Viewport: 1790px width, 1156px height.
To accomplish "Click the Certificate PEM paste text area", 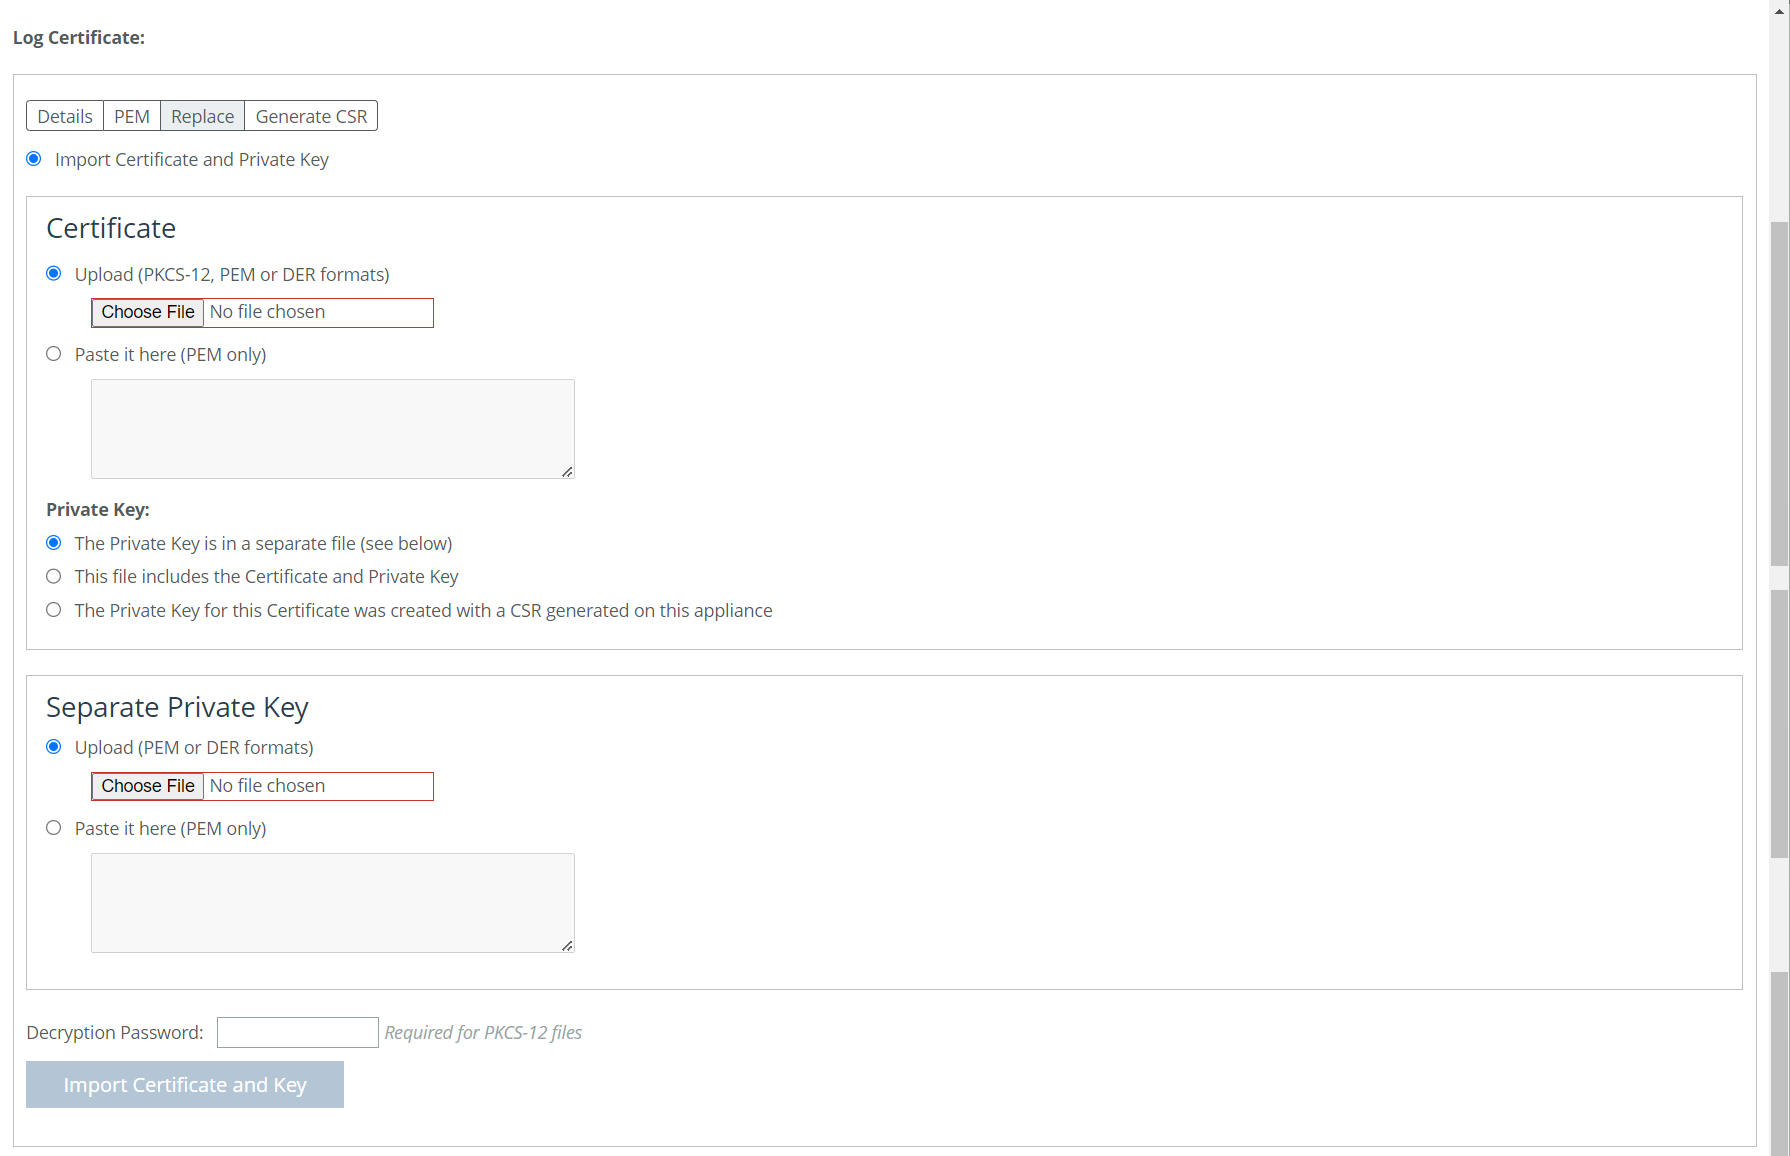I will point(332,428).
